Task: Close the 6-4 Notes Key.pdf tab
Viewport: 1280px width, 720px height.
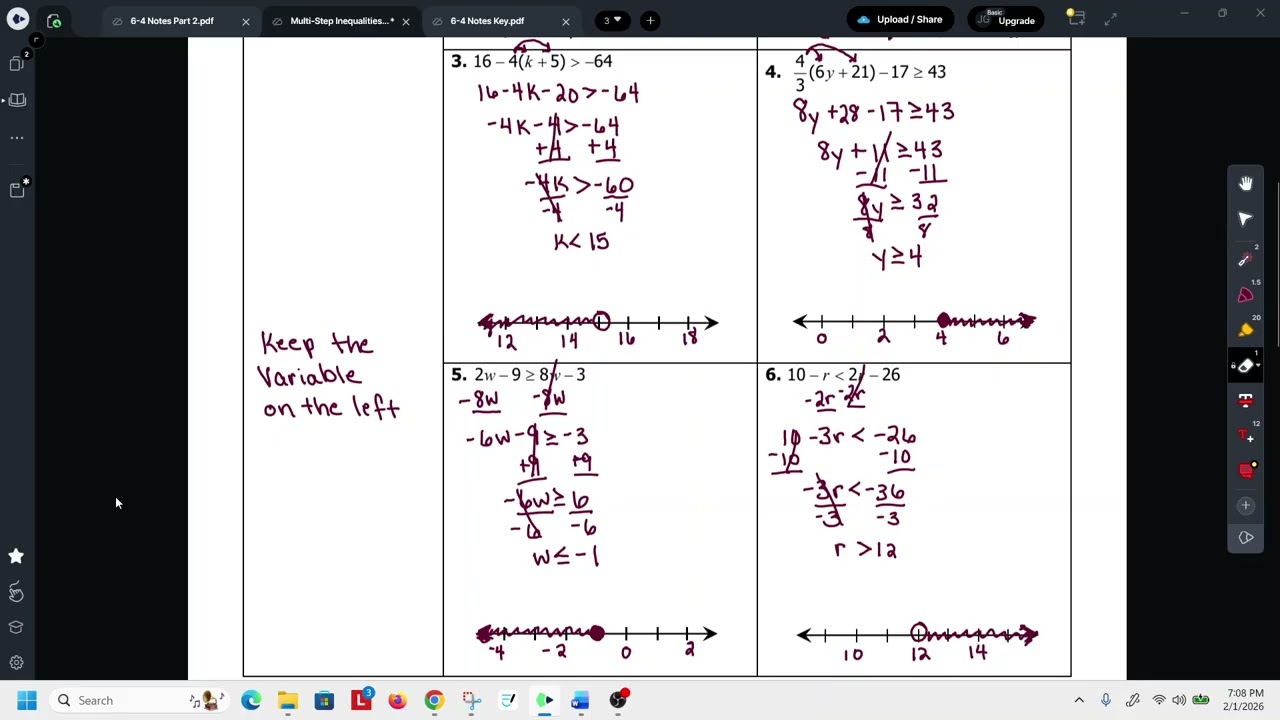Action: (x=566, y=21)
